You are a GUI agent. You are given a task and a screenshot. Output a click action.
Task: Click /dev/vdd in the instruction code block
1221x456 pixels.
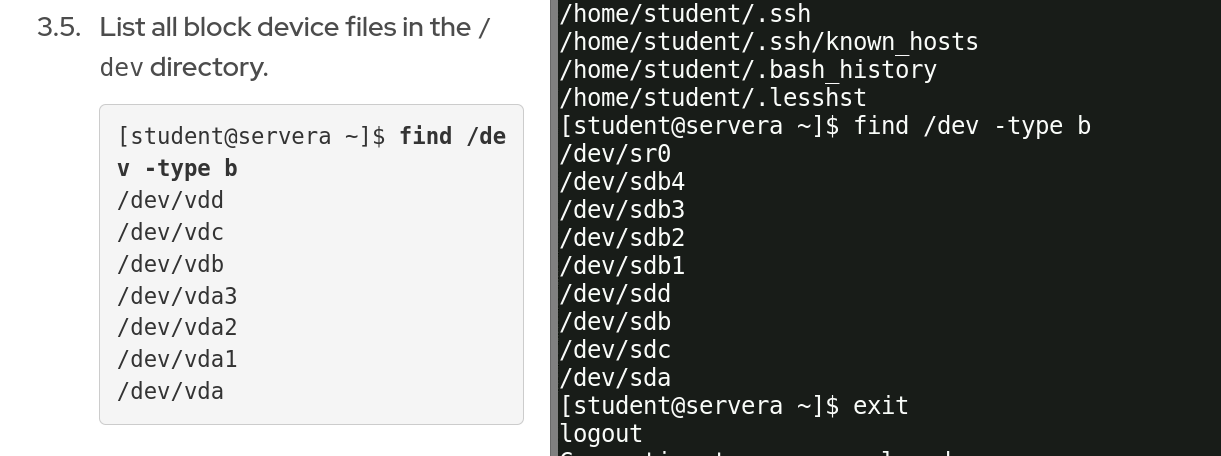tap(170, 201)
